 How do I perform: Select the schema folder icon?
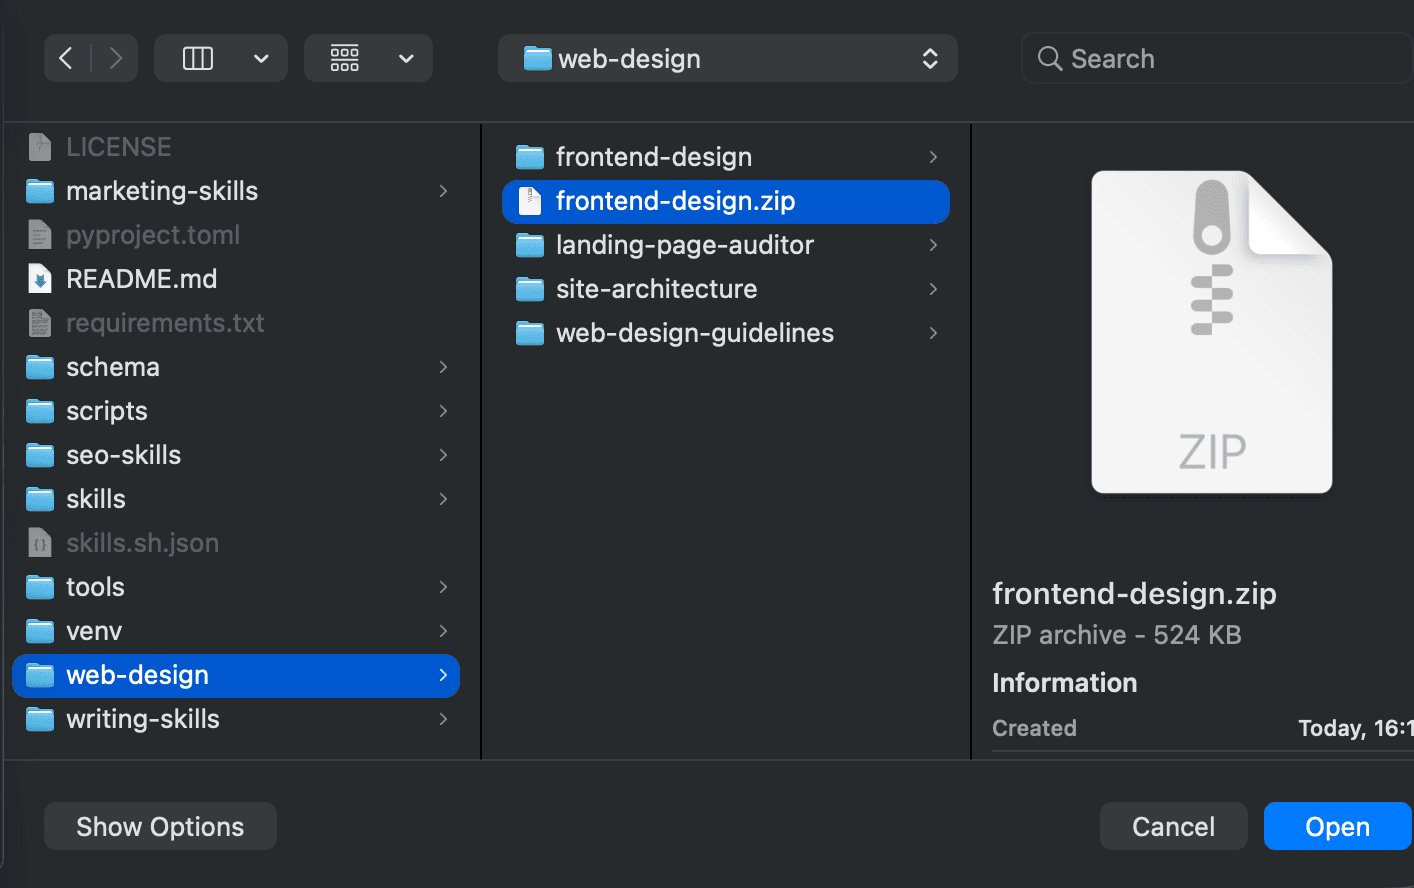tap(40, 367)
